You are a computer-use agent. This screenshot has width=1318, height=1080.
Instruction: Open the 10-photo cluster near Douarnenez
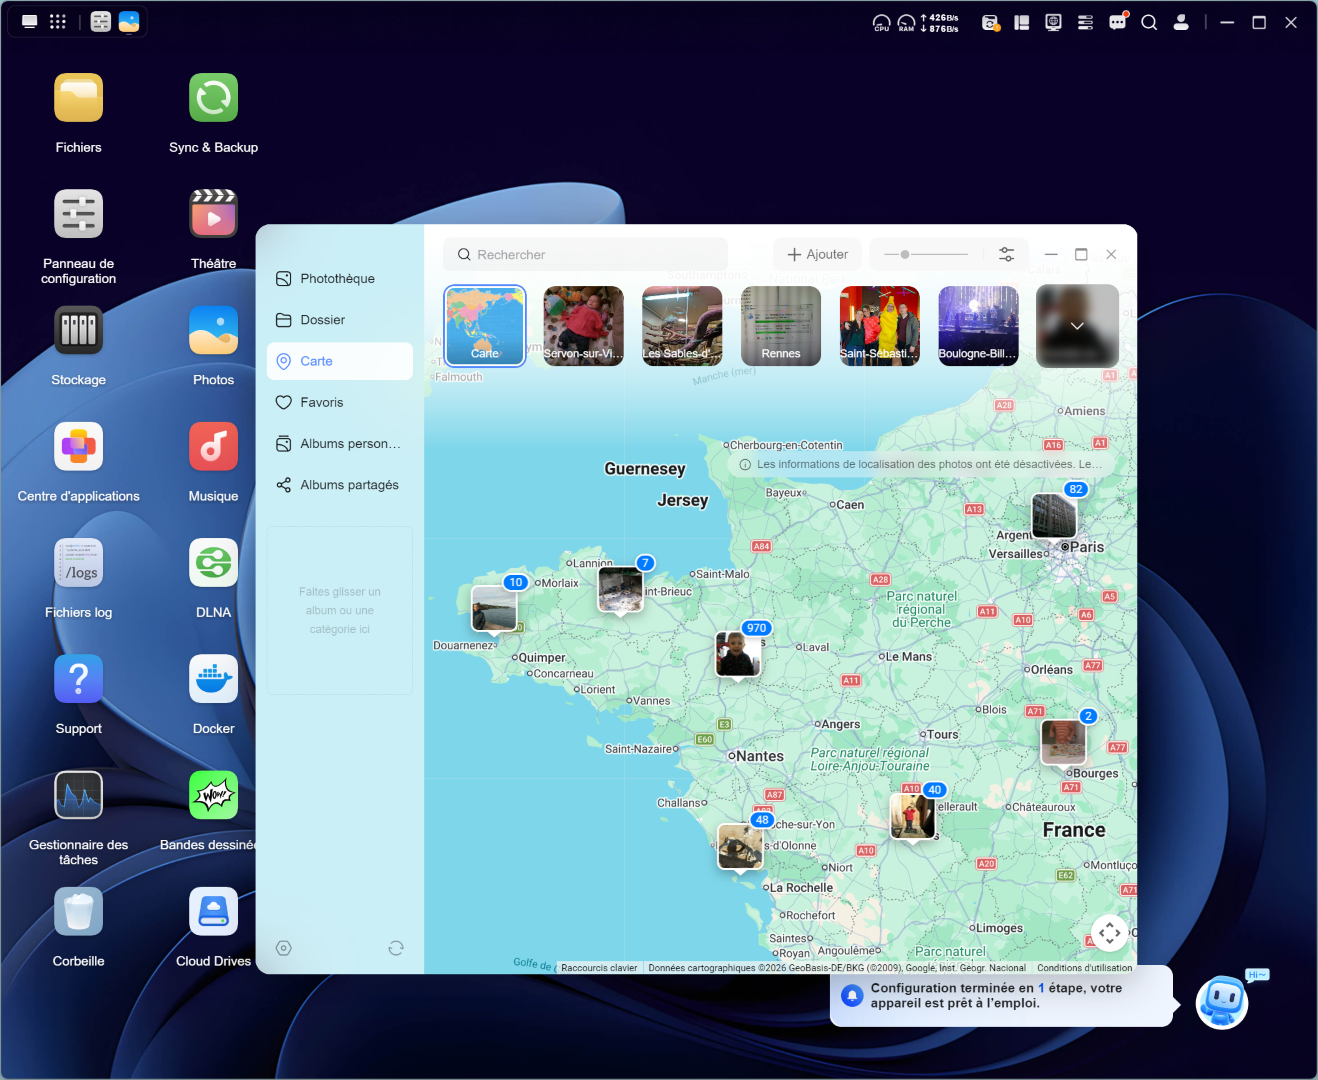click(x=494, y=608)
